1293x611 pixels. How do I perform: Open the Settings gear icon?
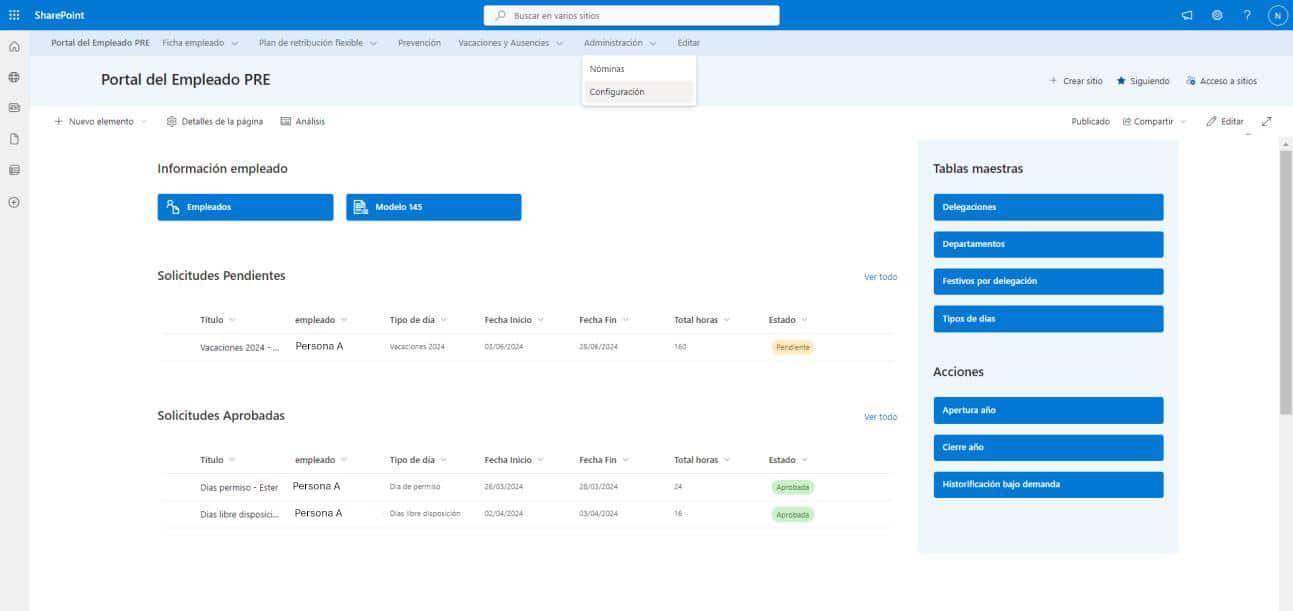click(1217, 15)
